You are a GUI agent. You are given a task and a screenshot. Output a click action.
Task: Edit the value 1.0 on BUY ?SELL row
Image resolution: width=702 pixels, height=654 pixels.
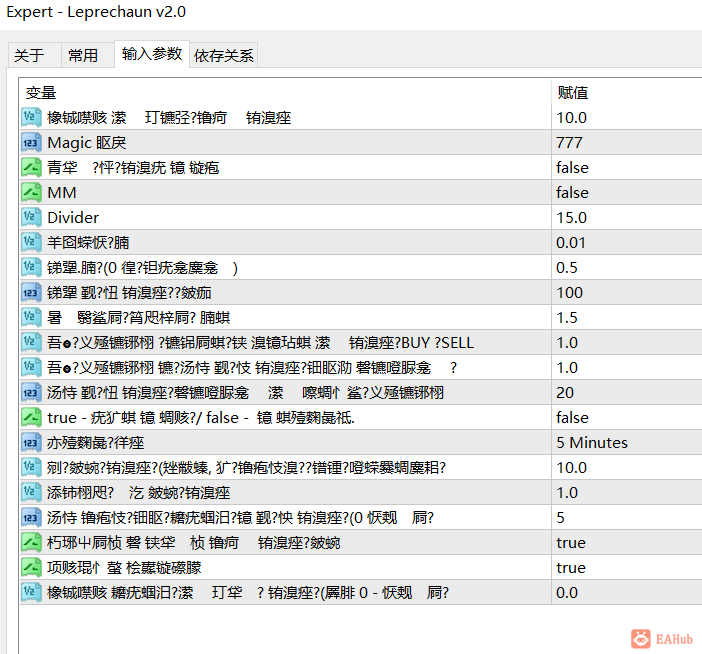[x=567, y=343]
